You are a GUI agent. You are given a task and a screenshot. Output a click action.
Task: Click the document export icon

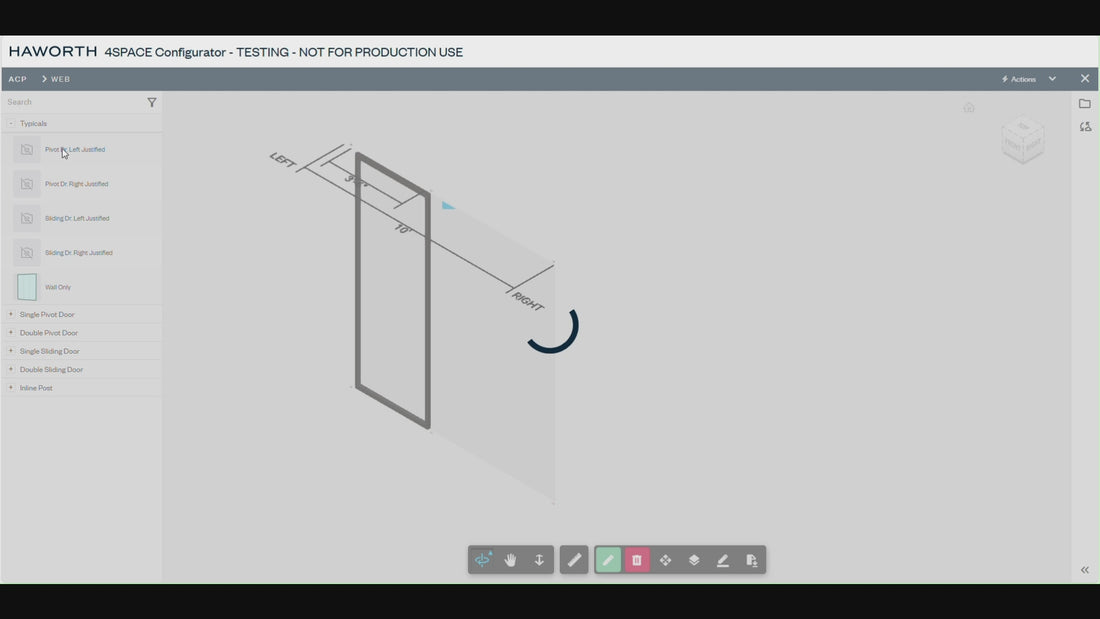(x=752, y=560)
